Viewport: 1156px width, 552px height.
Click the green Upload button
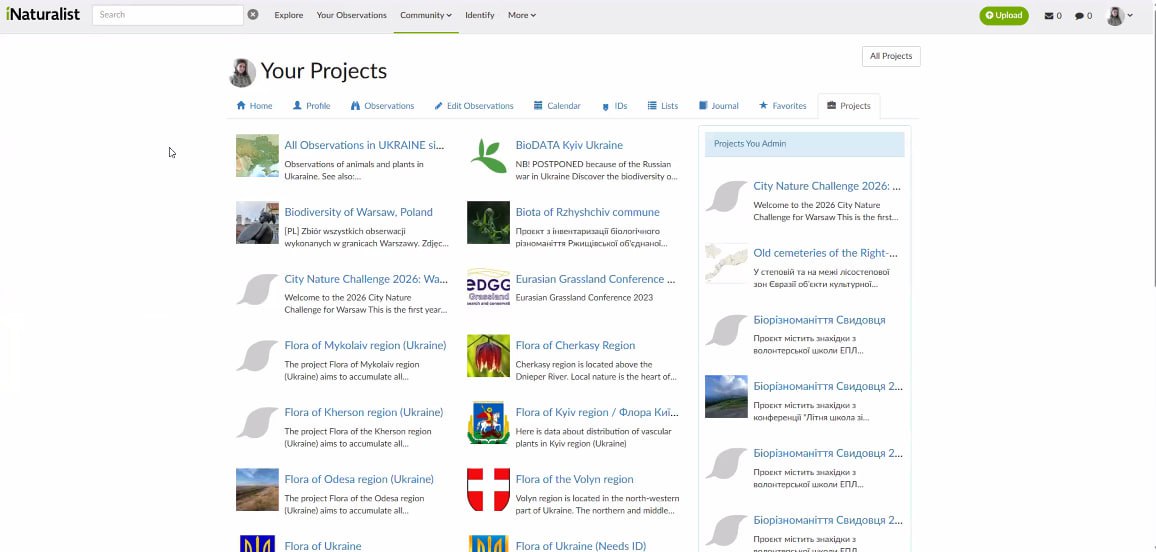[1003, 16]
